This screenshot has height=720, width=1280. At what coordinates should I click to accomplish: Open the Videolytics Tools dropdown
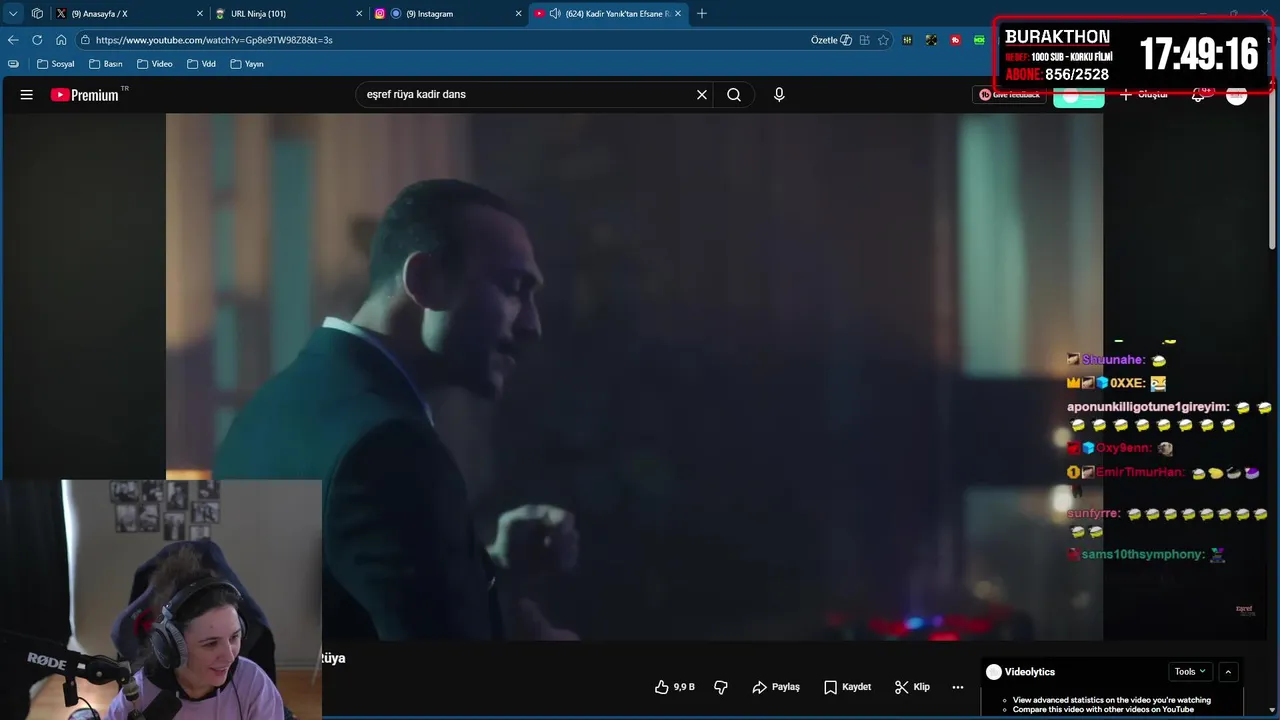1190,672
